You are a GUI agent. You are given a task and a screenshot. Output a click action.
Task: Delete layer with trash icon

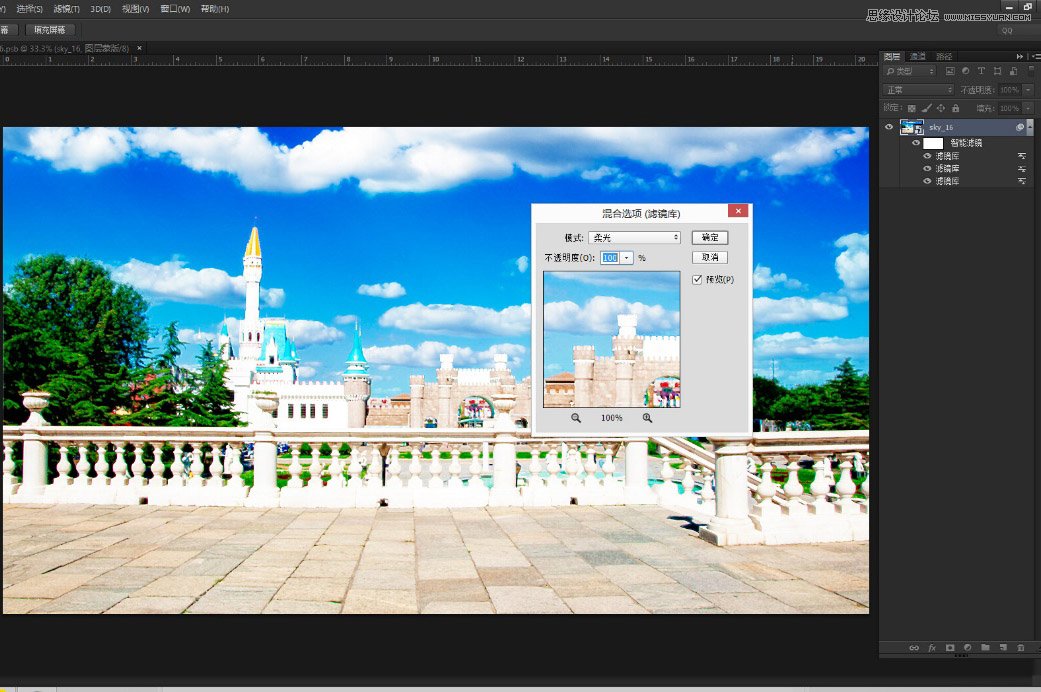tap(1020, 648)
